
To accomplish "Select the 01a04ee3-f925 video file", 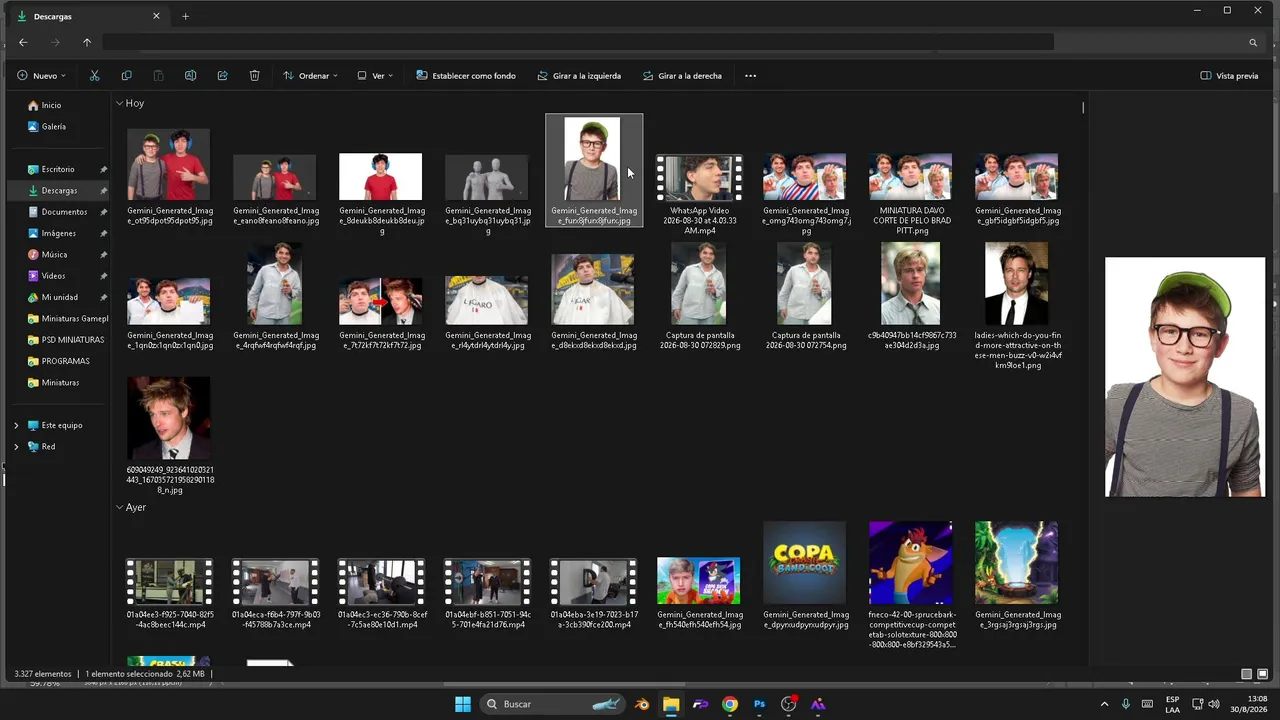I will [170, 594].
